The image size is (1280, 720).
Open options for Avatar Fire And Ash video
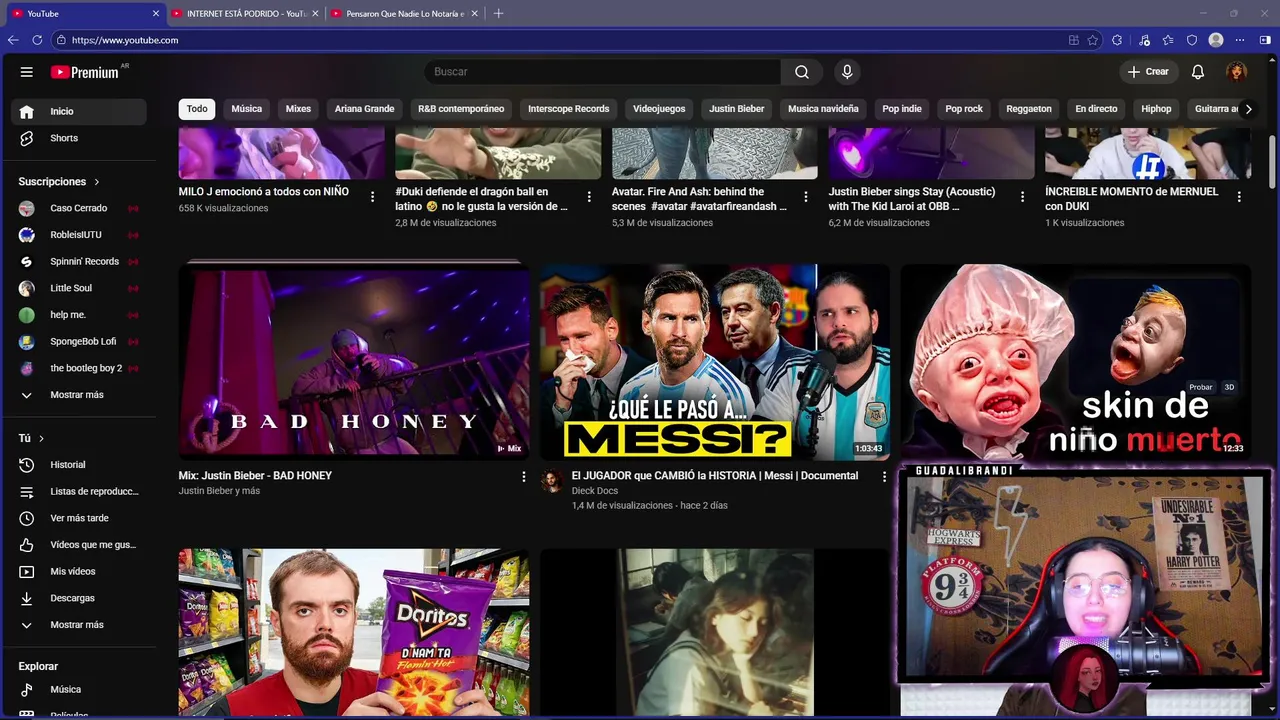pos(806,197)
